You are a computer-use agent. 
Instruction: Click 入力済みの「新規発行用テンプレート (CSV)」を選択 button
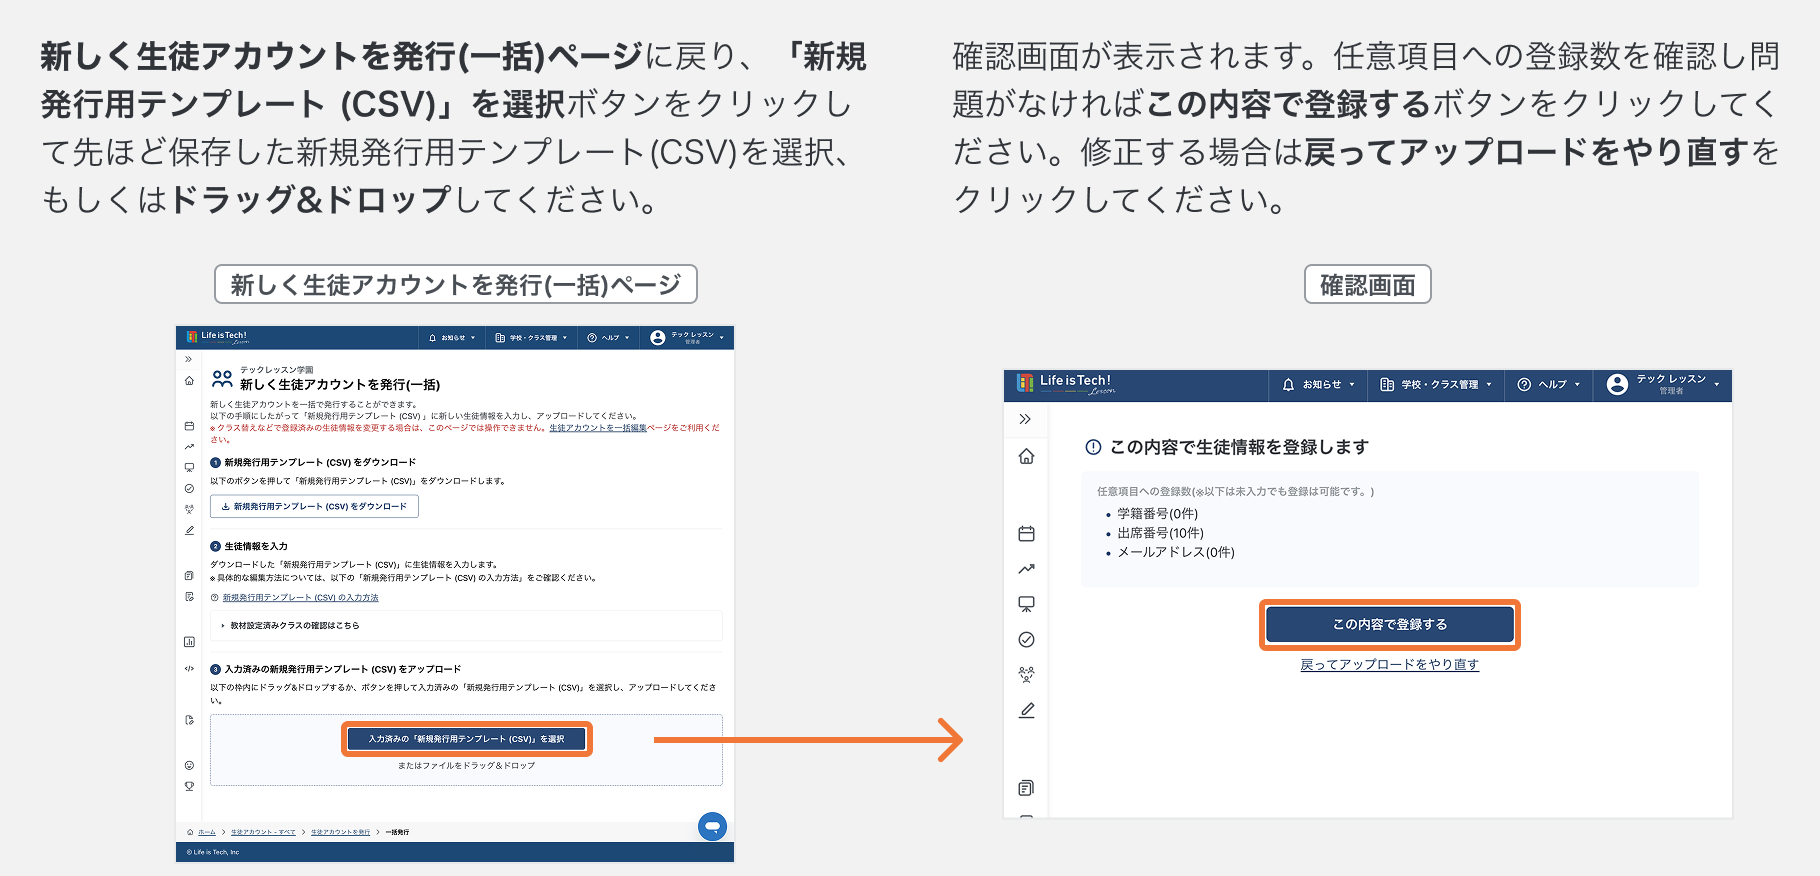466,739
